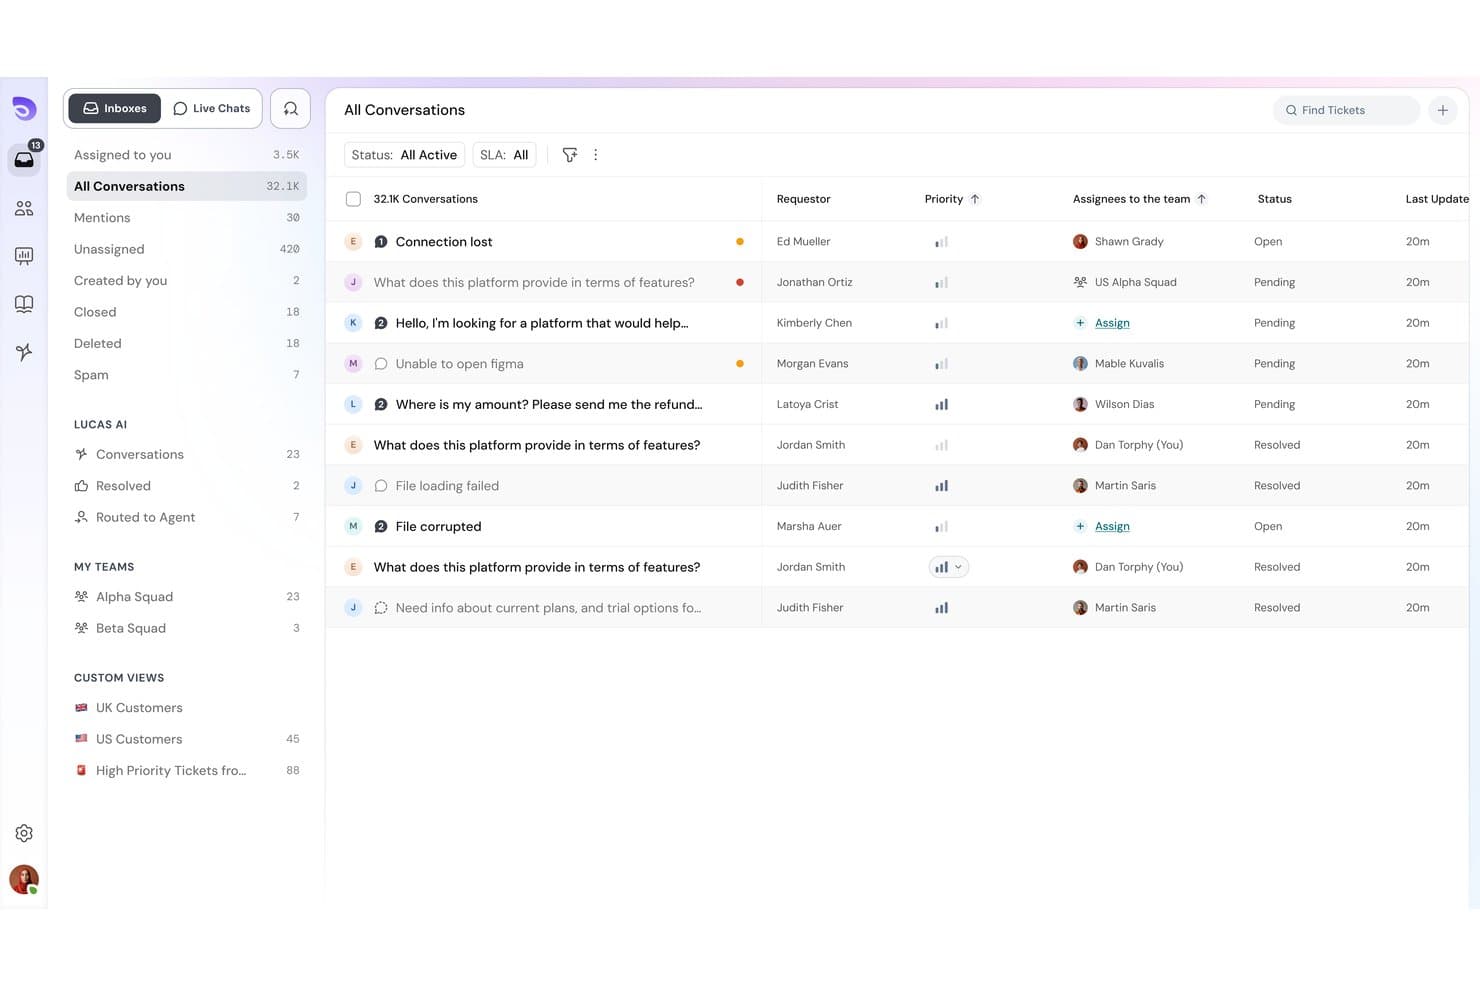Click the filter funnel icon
Image resolution: width=1480 pixels, height=987 pixels.
click(570, 155)
